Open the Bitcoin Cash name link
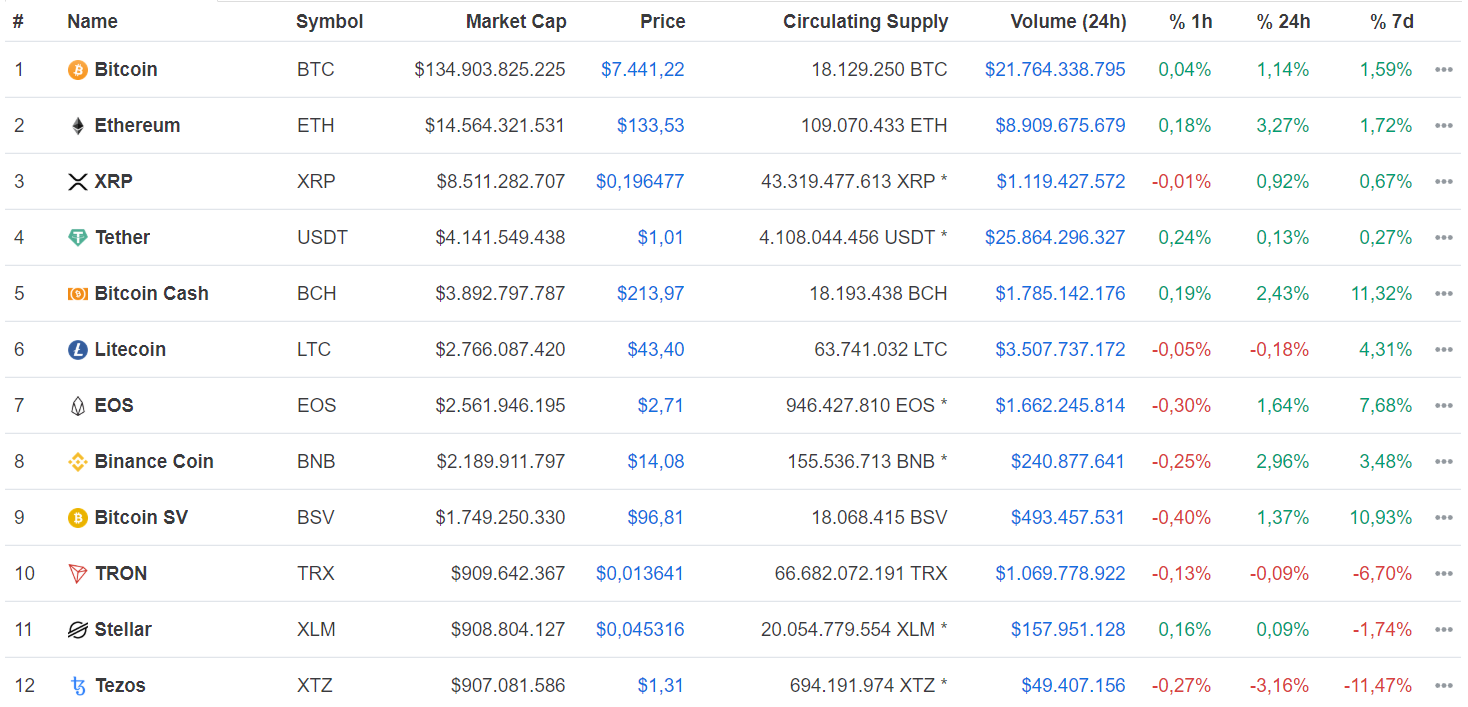1468x707 pixels. 151,294
